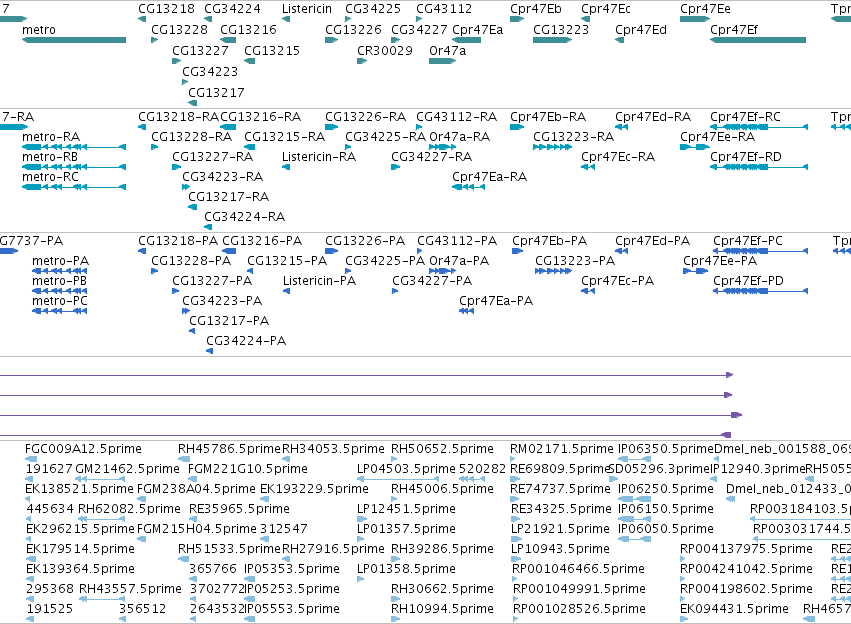Image resolution: width=851 pixels, height=624 pixels.
Task: Open the IP06250.5prime EST label
Action: tap(666, 489)
